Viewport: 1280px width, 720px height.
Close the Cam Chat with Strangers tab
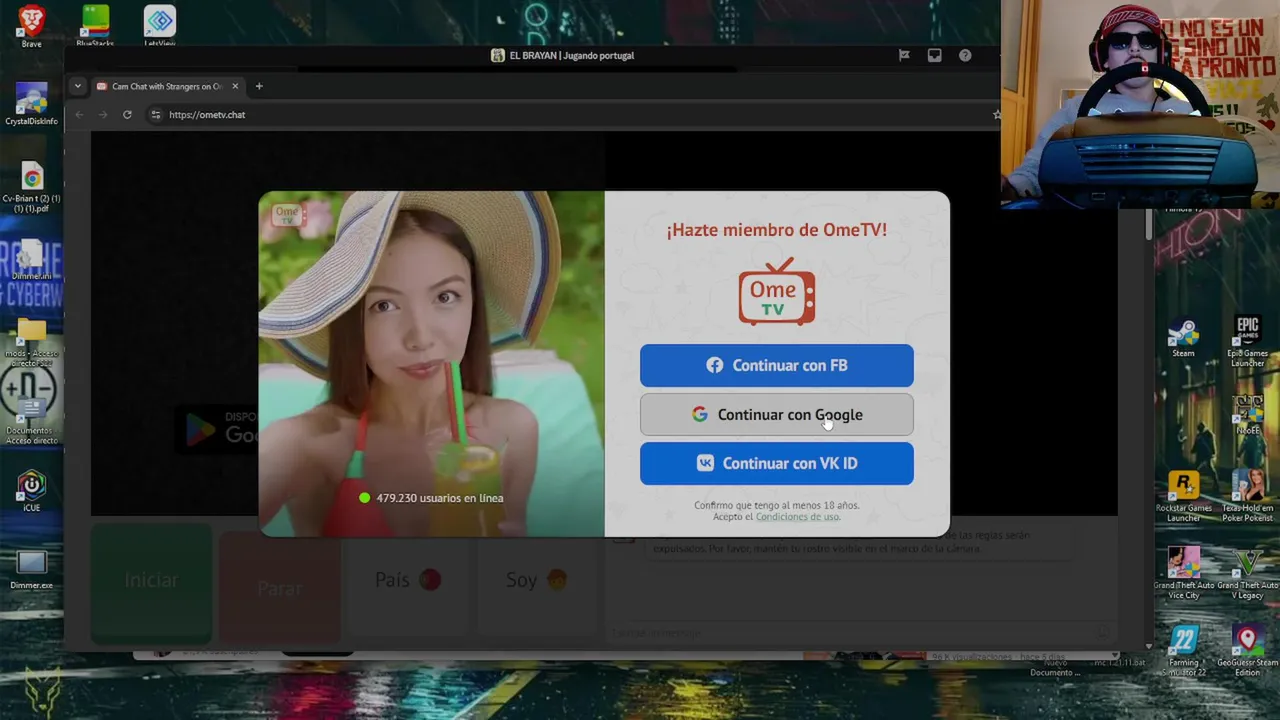(x=235, y=86)
